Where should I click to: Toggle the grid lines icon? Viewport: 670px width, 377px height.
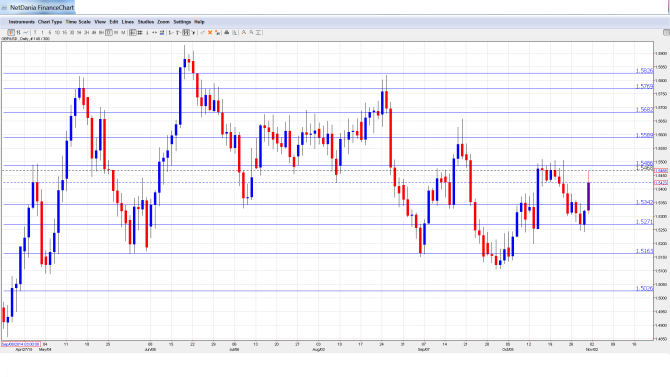(x=140, y=32)
